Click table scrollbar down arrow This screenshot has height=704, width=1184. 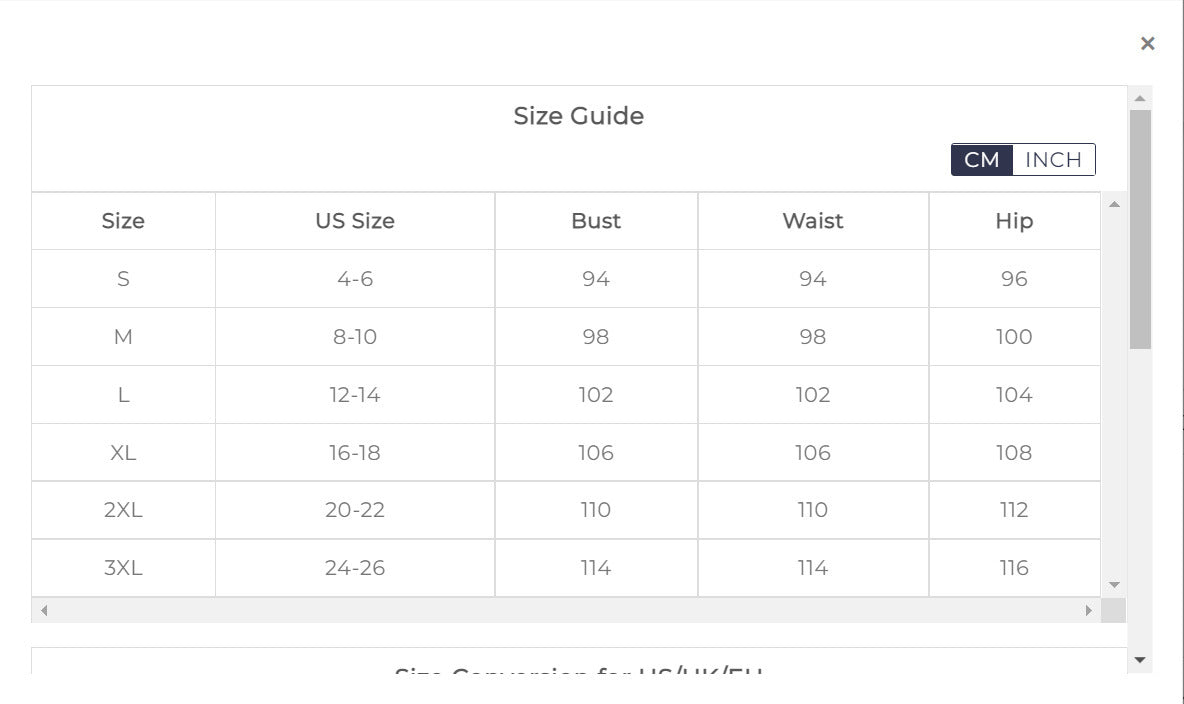[1114, 585]
